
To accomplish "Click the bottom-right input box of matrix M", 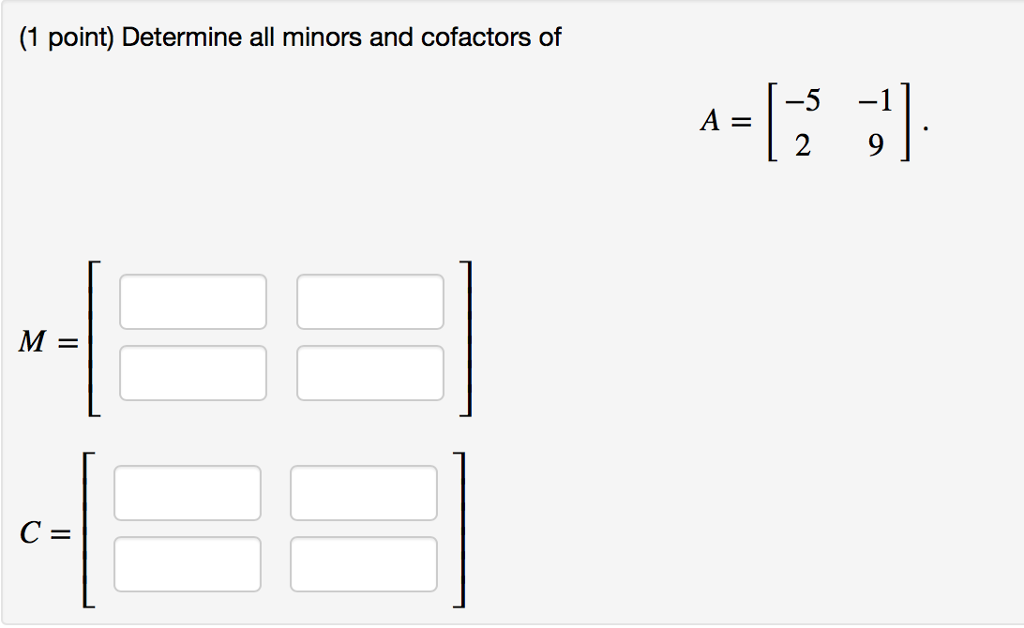I will pyautogui.click(x=370, y=372).
